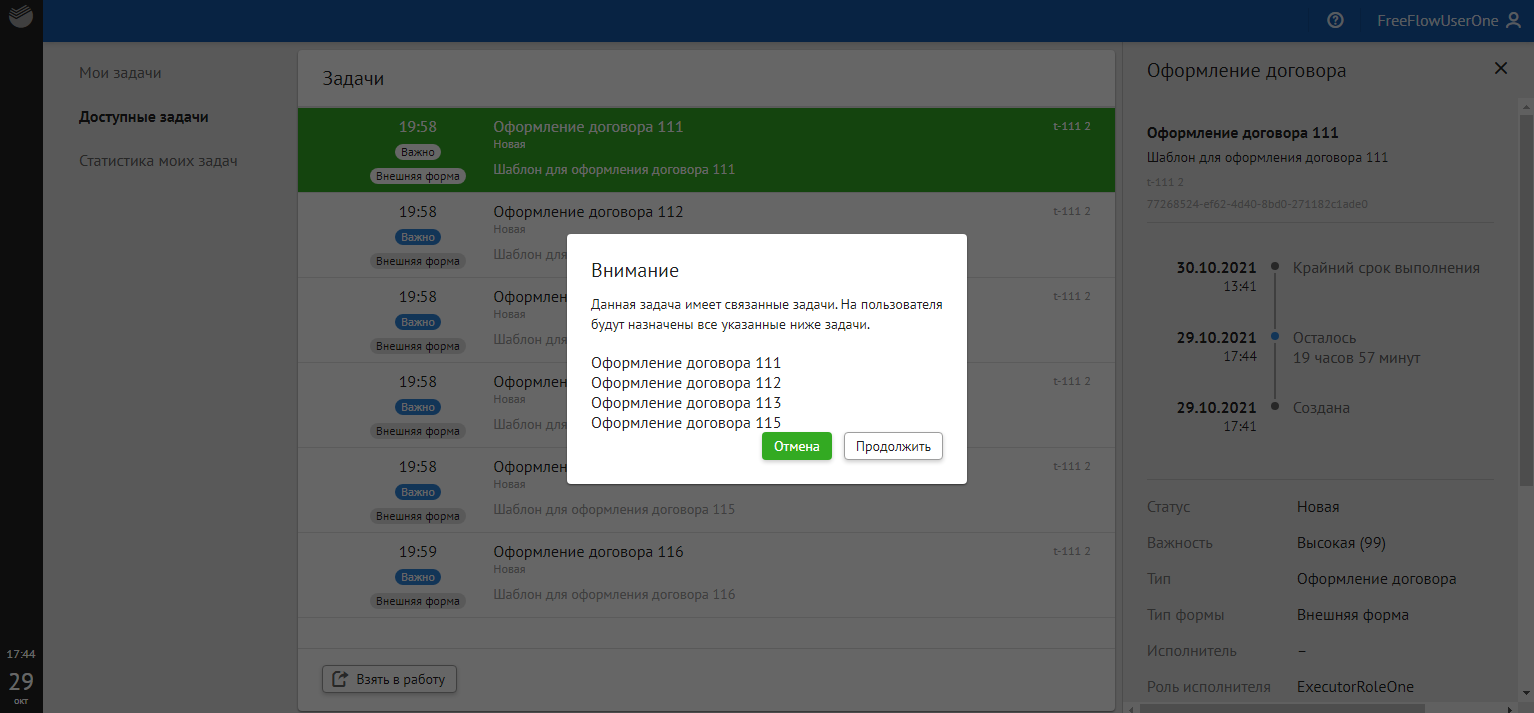Click the Sber logo icon
This screenshot has width=1534, height=713.
(x=21, y=20)
